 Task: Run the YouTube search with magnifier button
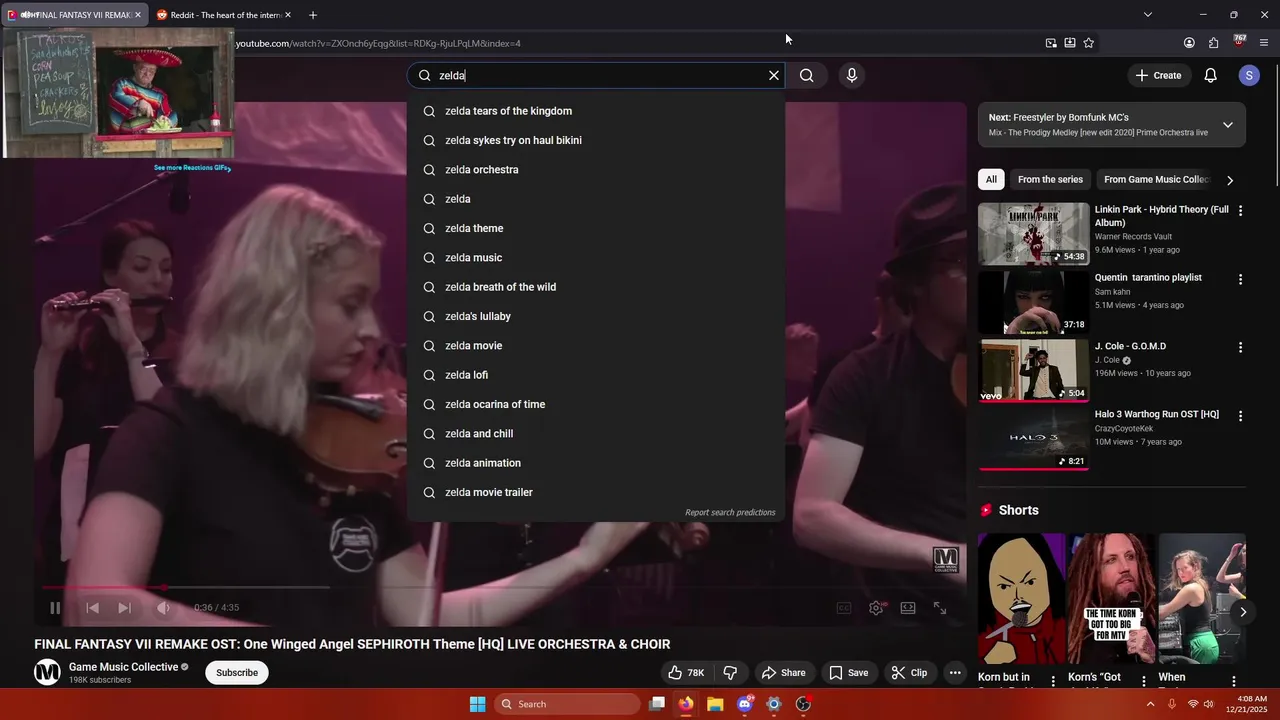(807, 75)
